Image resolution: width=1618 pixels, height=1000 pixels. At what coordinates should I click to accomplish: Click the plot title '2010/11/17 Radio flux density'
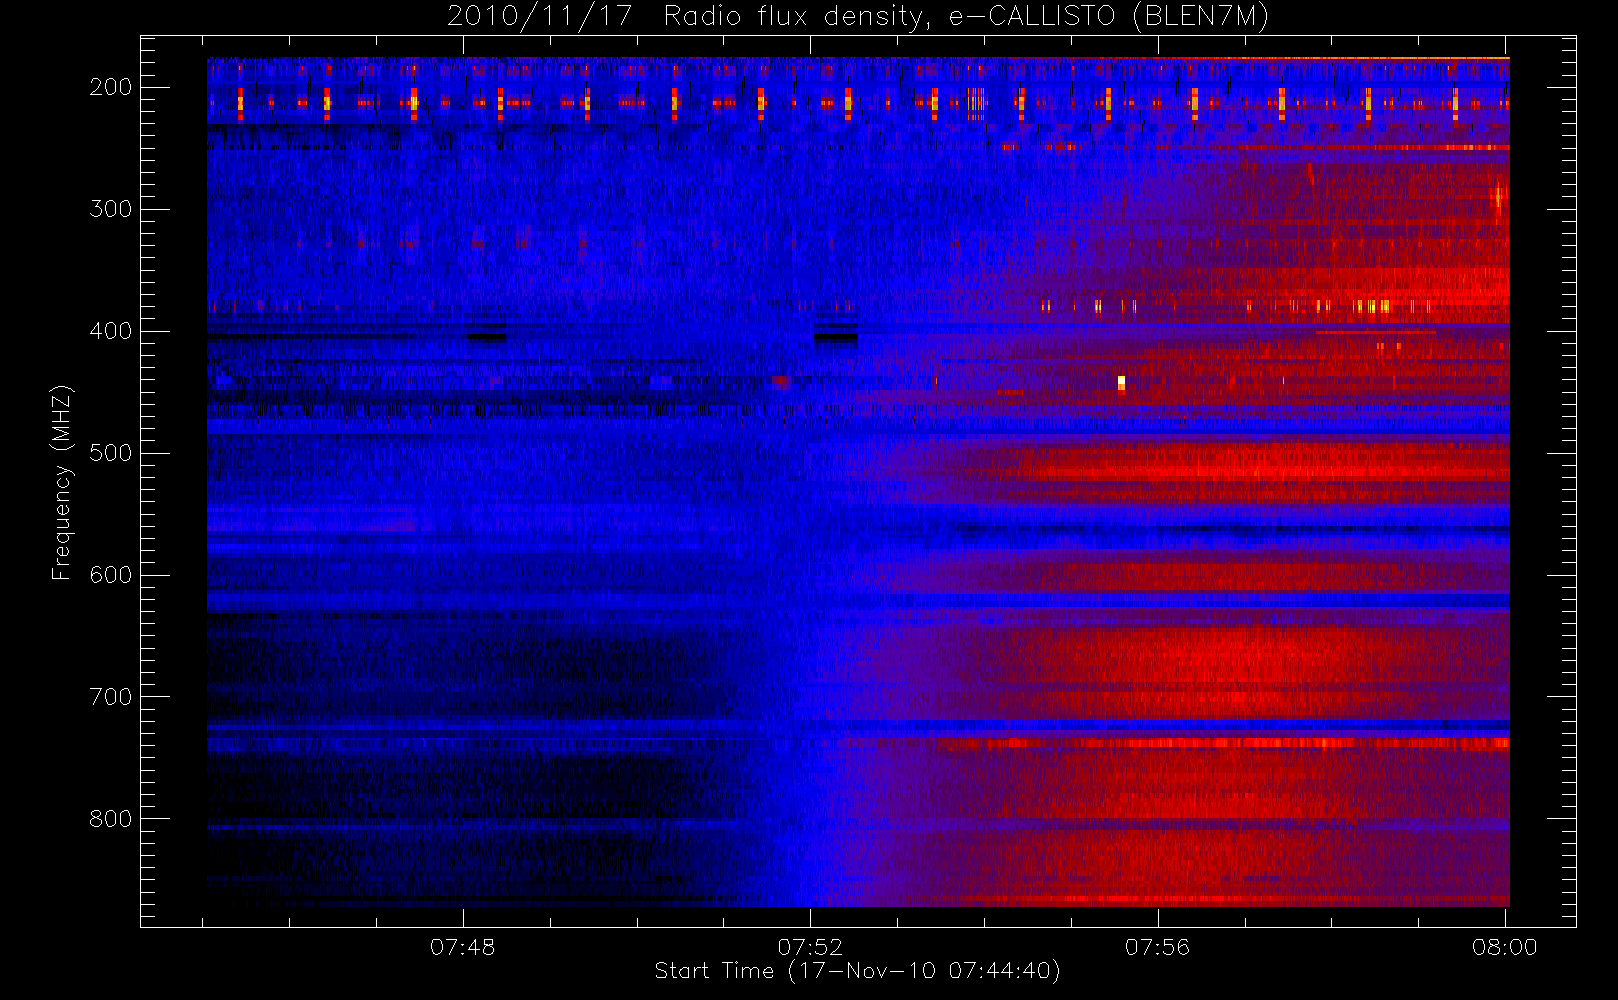point(686,17)
